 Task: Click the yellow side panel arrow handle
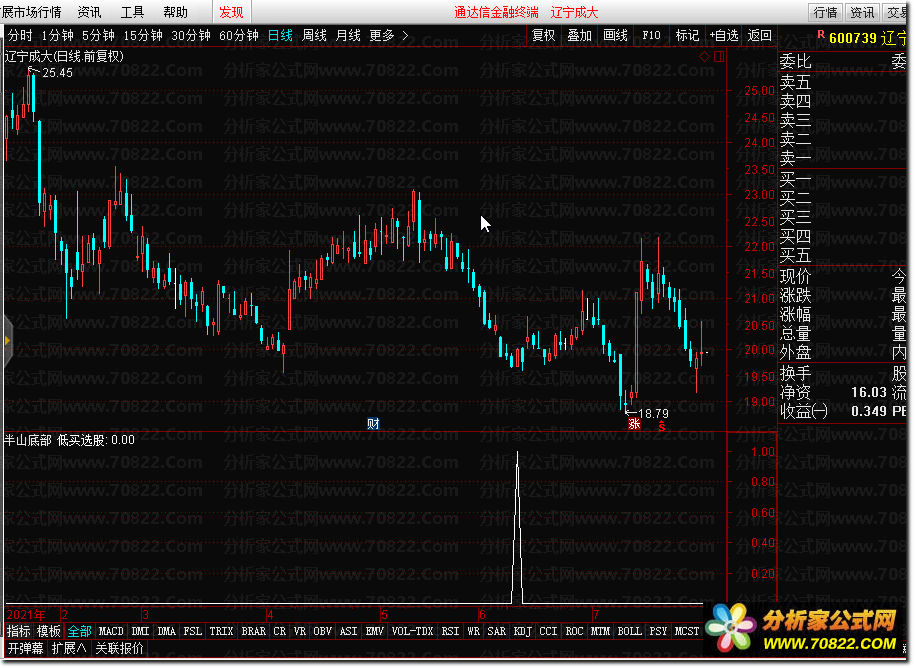(x=7, y=341)
